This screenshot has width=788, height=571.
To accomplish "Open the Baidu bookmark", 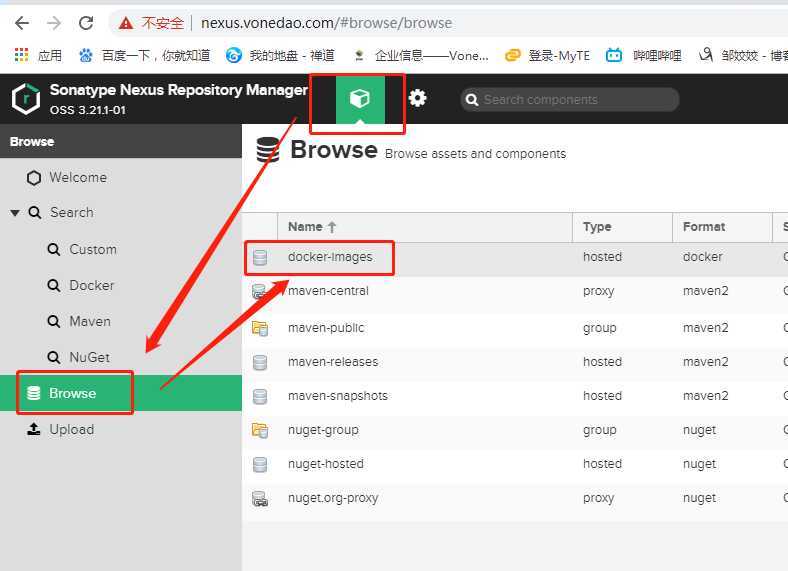I will [x=145, y=55].
